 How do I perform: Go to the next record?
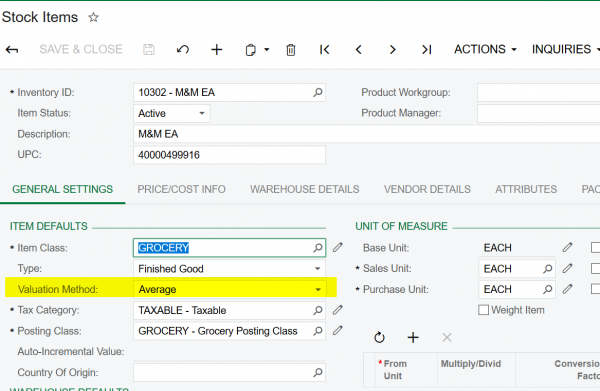[x=392, y=50]
